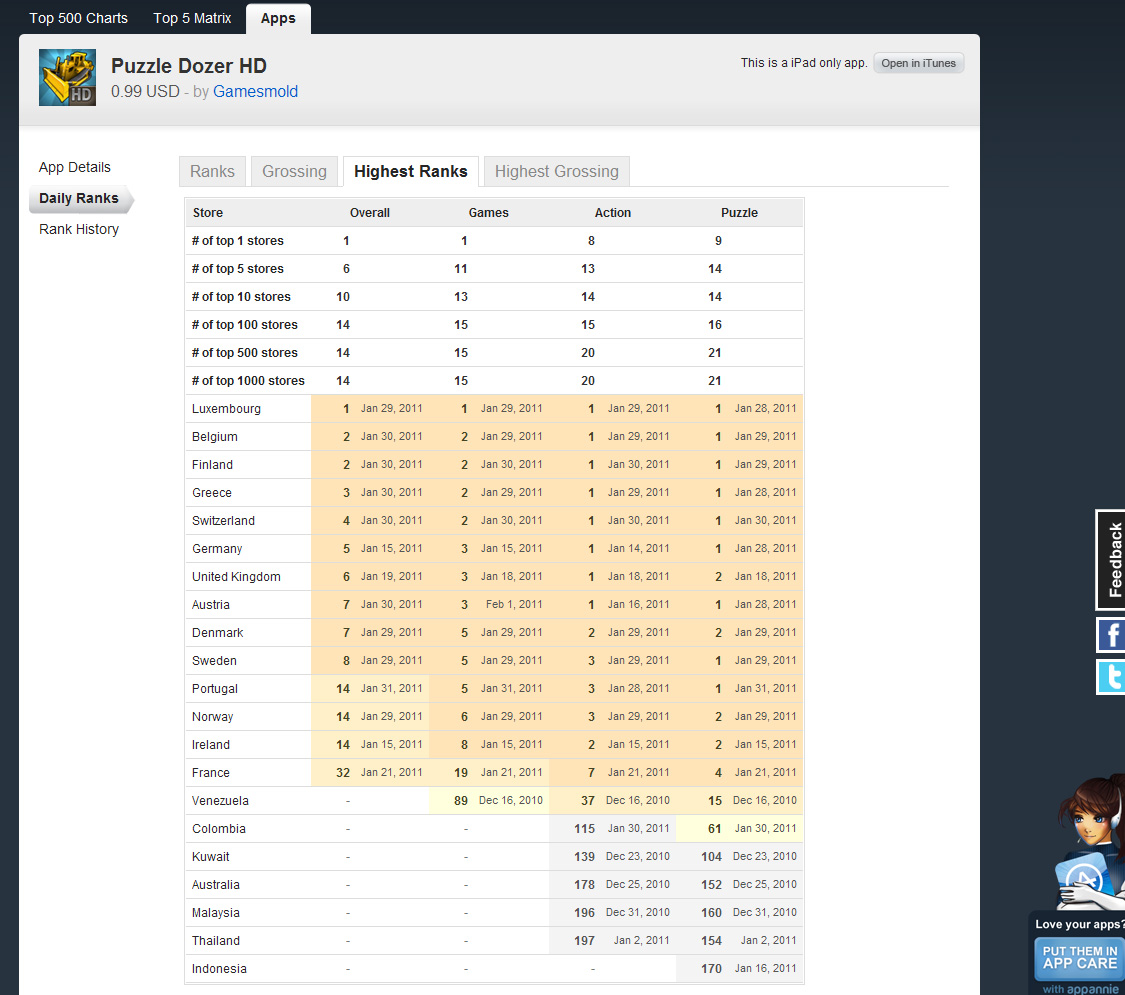Viewport: 1125px width, 995px height.
Task: Open App Details in the sidebar
Action: (x=75, y=167)
